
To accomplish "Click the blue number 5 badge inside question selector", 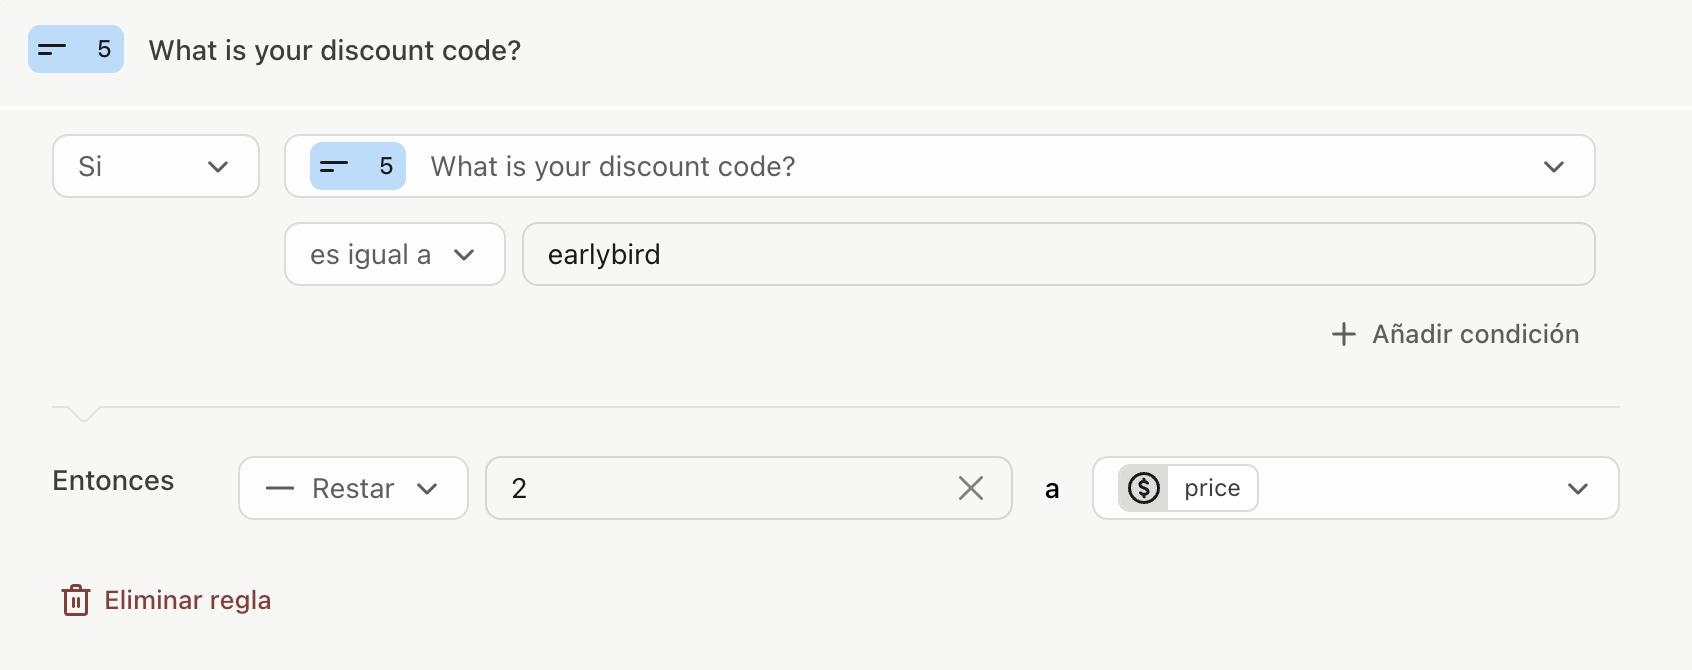I will 357,166.
